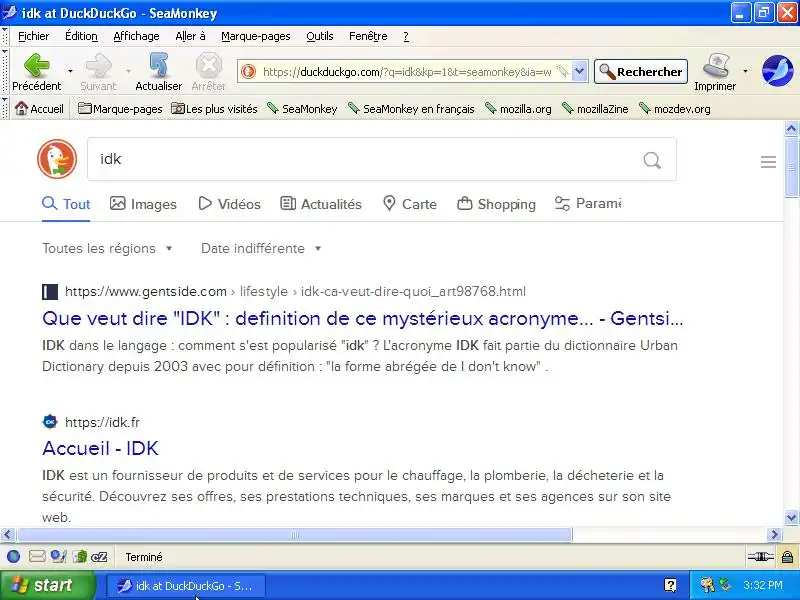The width and height of the screenshot is (800, 600).
Task: Open SeaMonkey en français bookmark
Action: [411, 109]
